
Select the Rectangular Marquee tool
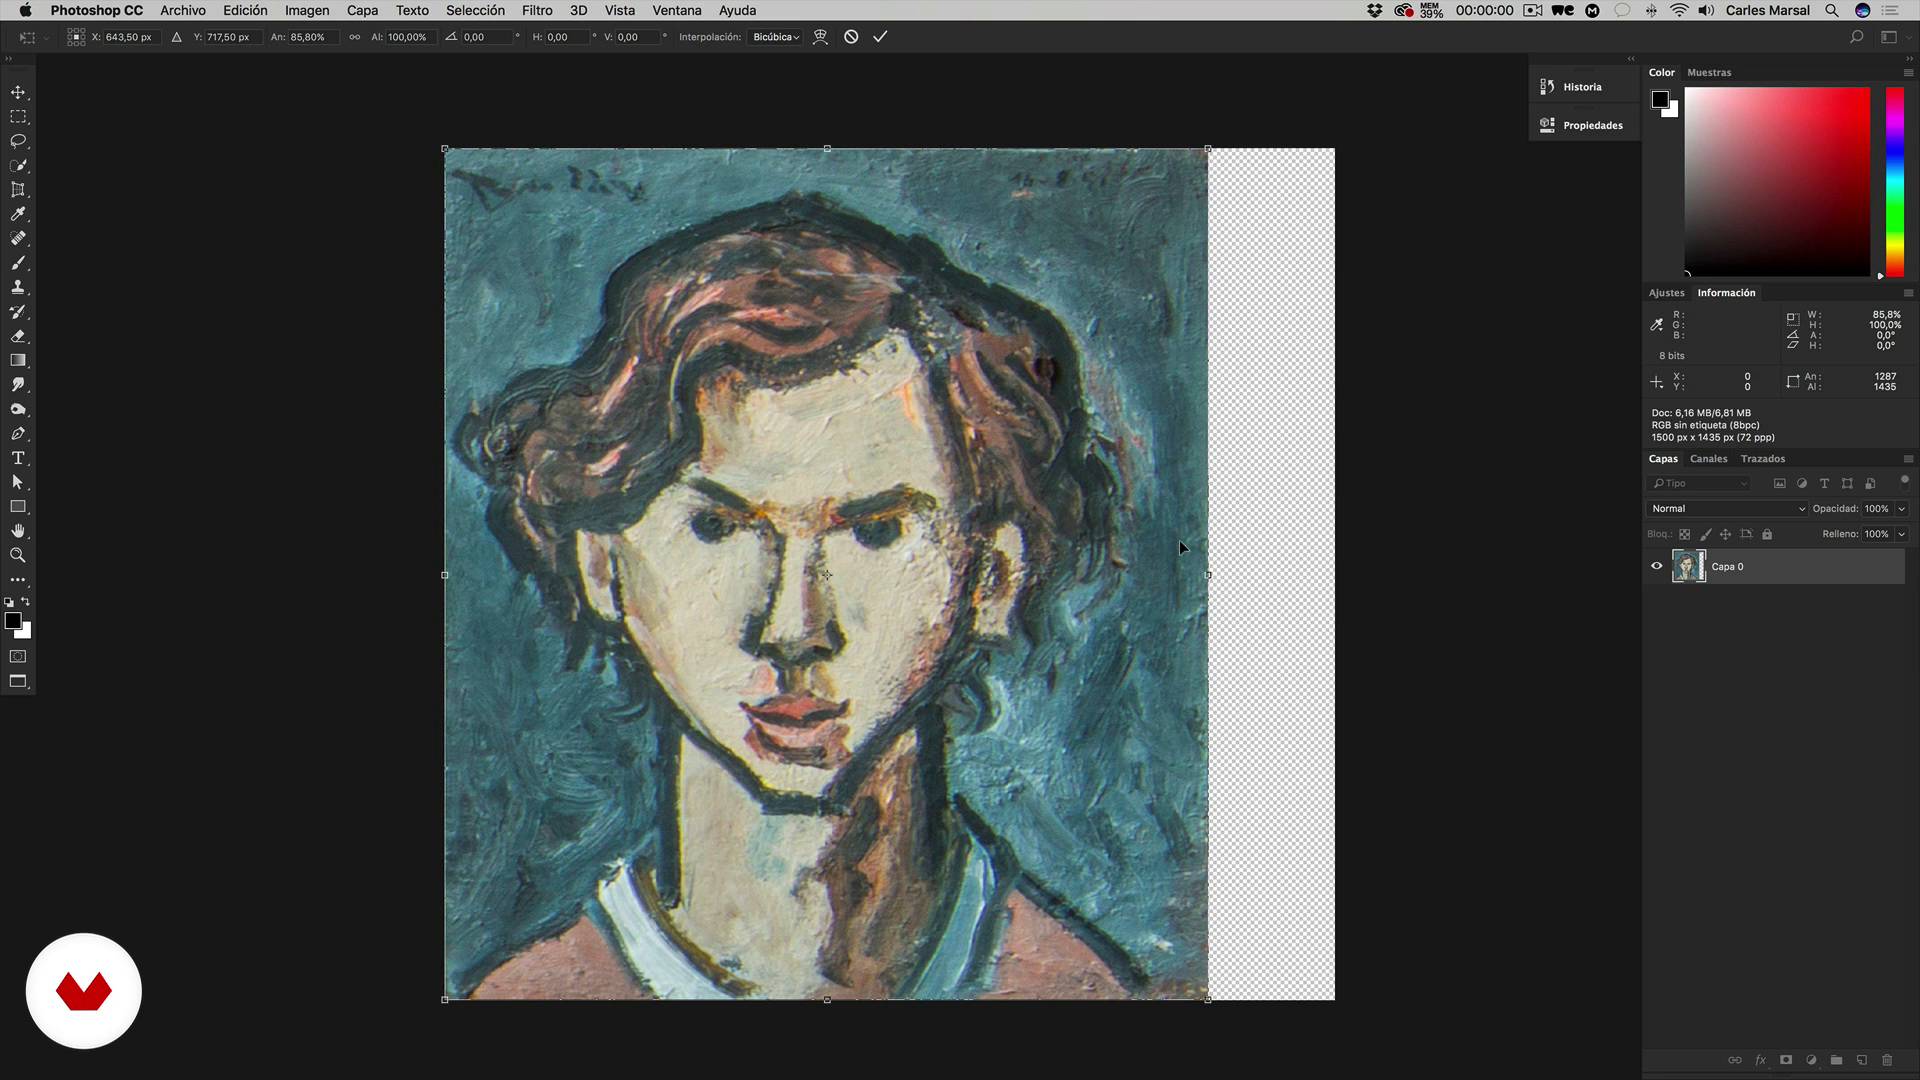(x=18, y=117)
